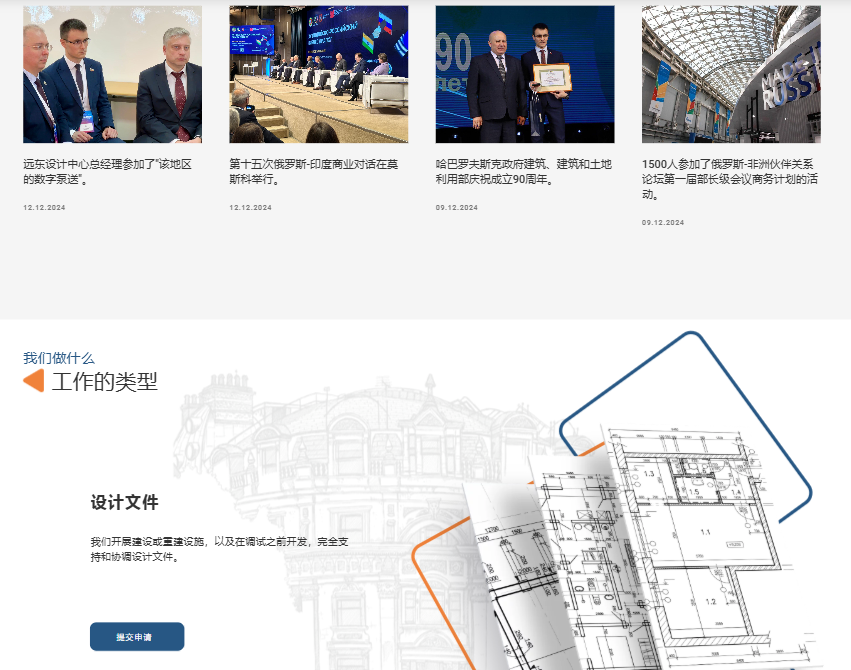Click the 我们做什么 section label

(x=59, y=358)
